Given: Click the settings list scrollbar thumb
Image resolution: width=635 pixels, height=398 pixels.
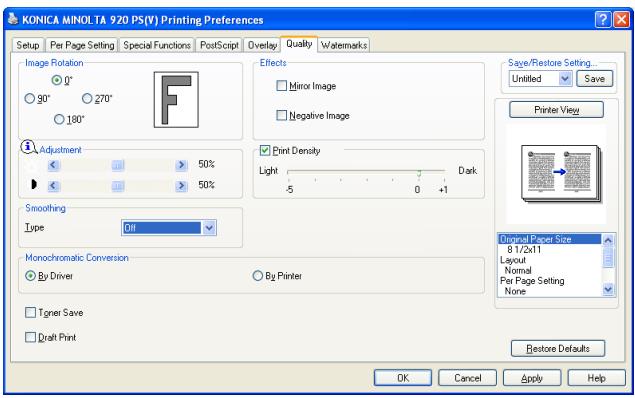Looking at the screenshot, I should pyautogui.click(x=608, y=257).
